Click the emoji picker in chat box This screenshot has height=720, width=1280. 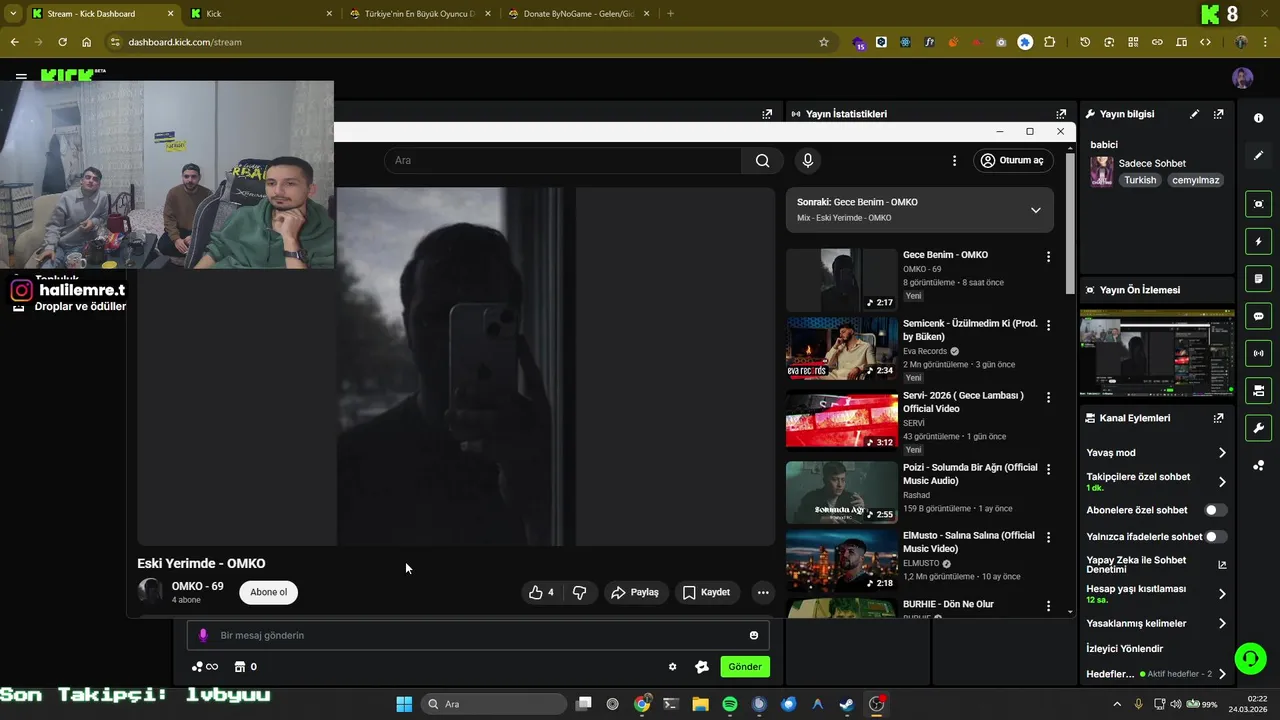tap(754, 635)
